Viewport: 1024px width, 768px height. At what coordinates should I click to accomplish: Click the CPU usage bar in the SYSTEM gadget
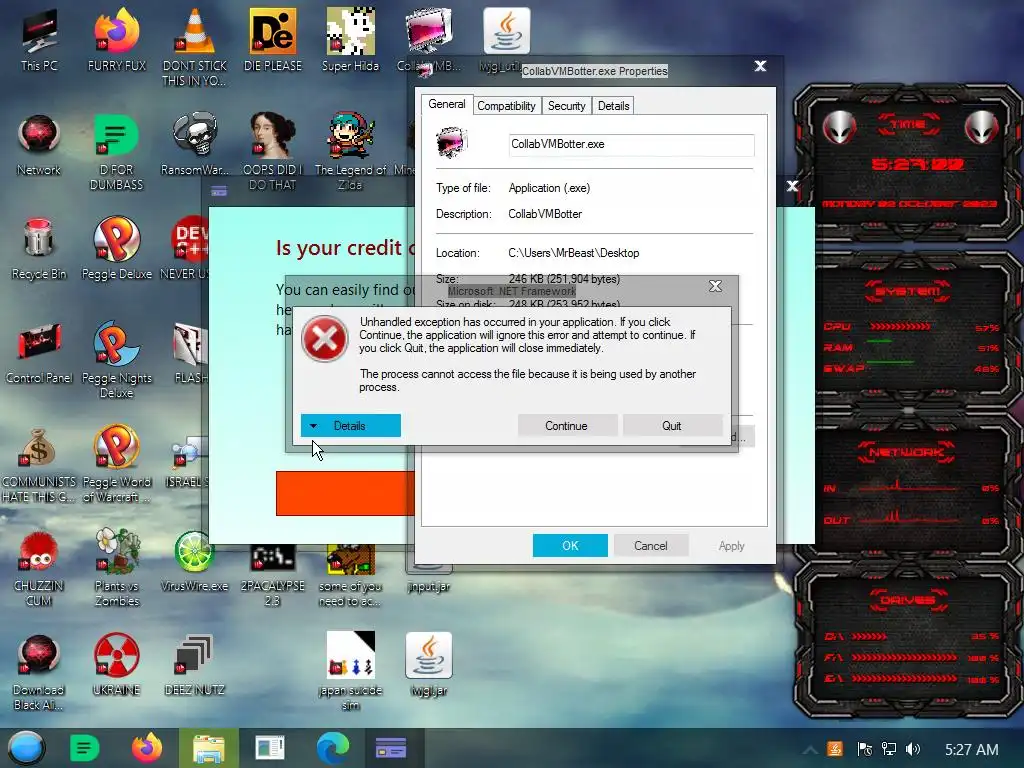point(900,326)
